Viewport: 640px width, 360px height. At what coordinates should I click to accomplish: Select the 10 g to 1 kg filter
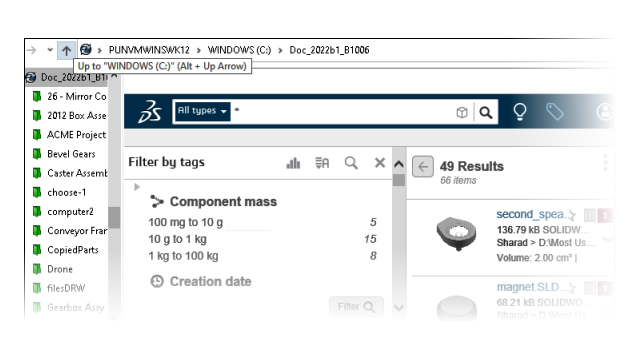pyautogui.click(x=262, y=239)
